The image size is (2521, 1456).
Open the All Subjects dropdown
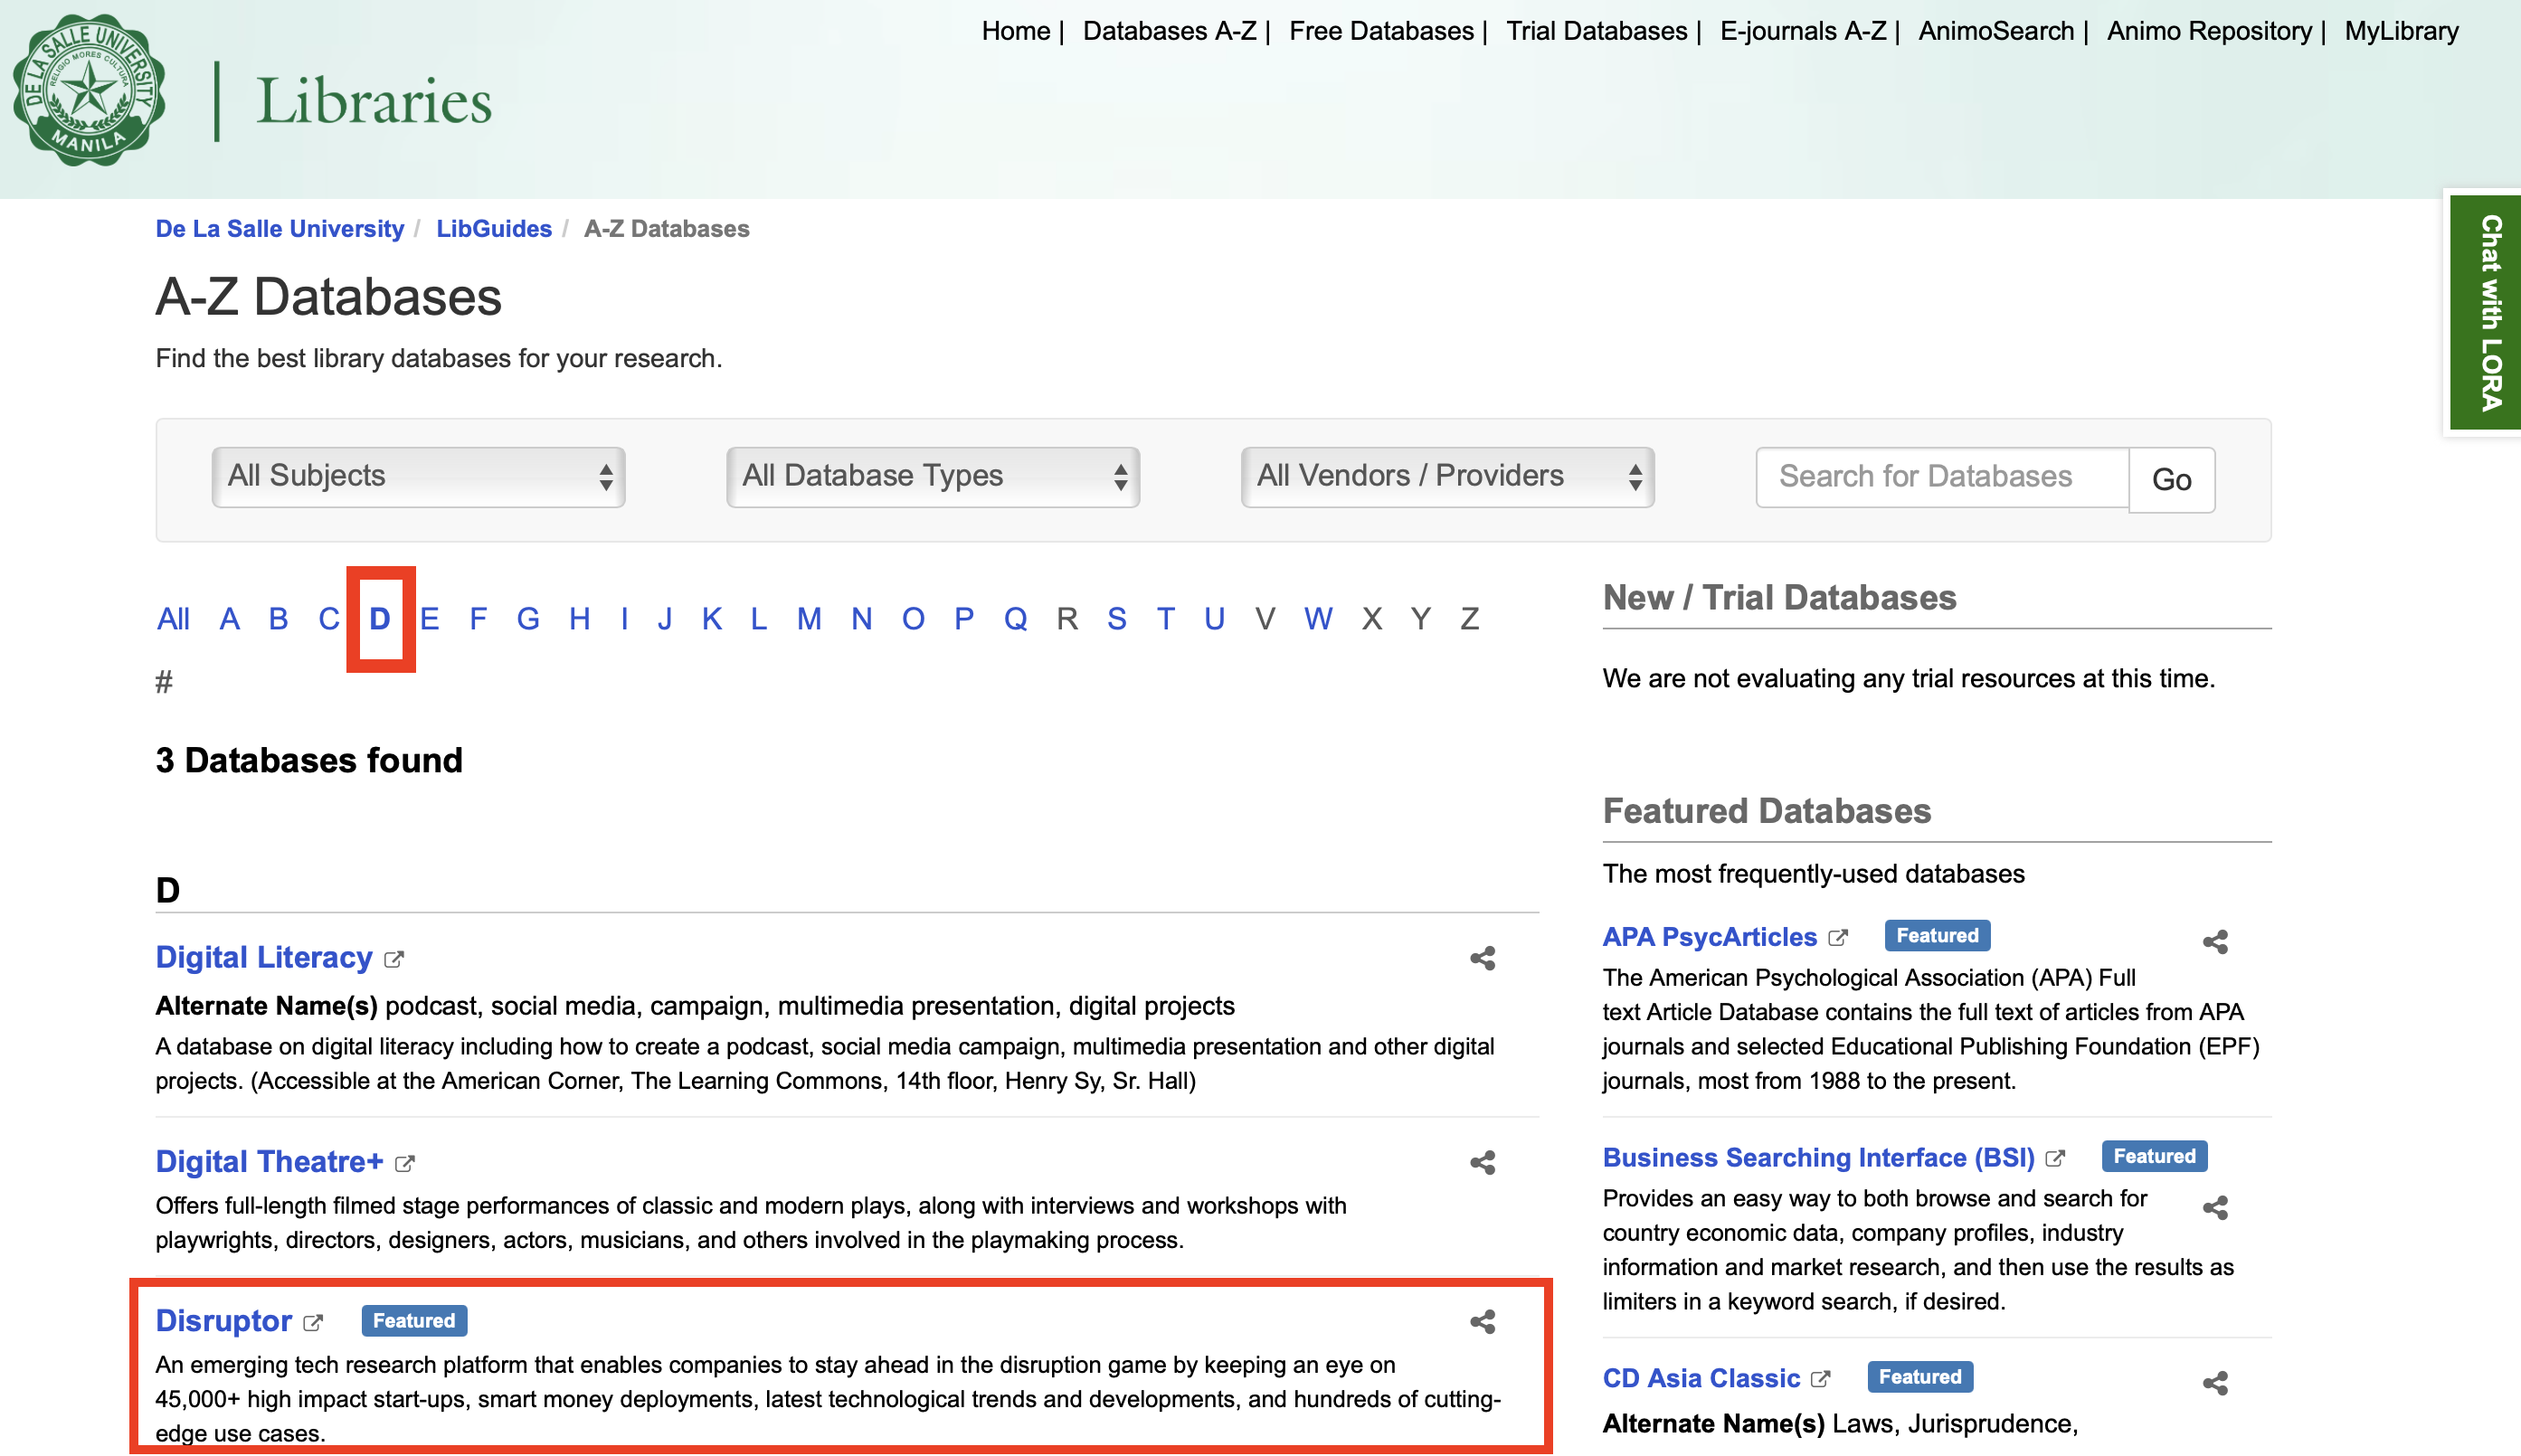click(418, 477)
